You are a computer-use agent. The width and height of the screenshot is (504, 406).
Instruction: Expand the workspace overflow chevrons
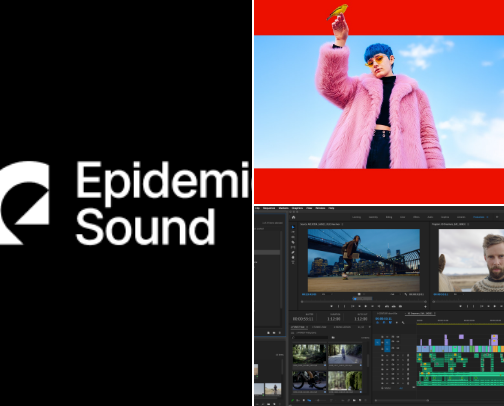(497, 217)
